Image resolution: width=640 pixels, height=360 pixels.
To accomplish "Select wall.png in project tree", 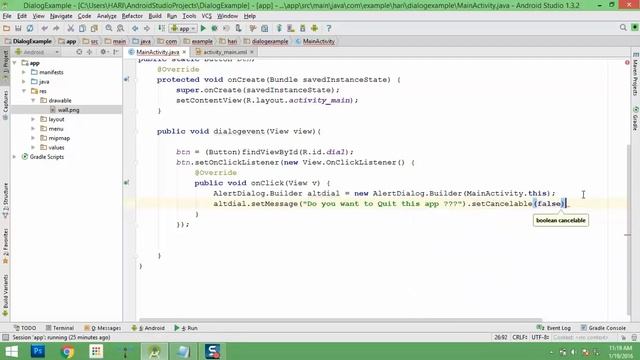I will pyautogui.click(x=69, y=110).
